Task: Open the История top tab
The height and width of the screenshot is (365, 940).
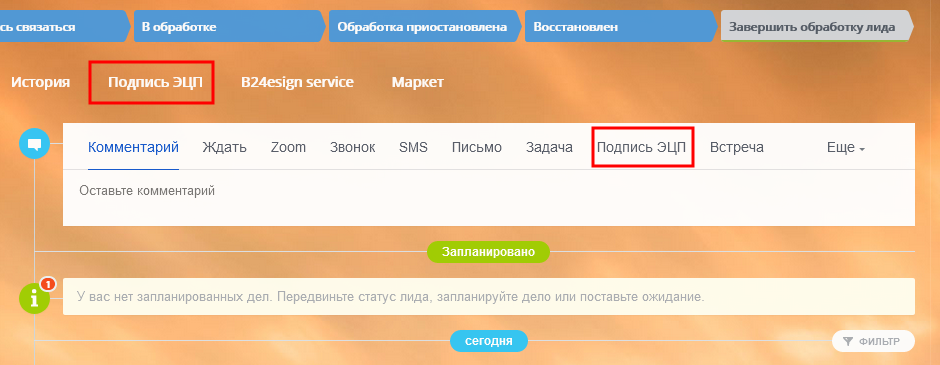Action: coord(40,83)
